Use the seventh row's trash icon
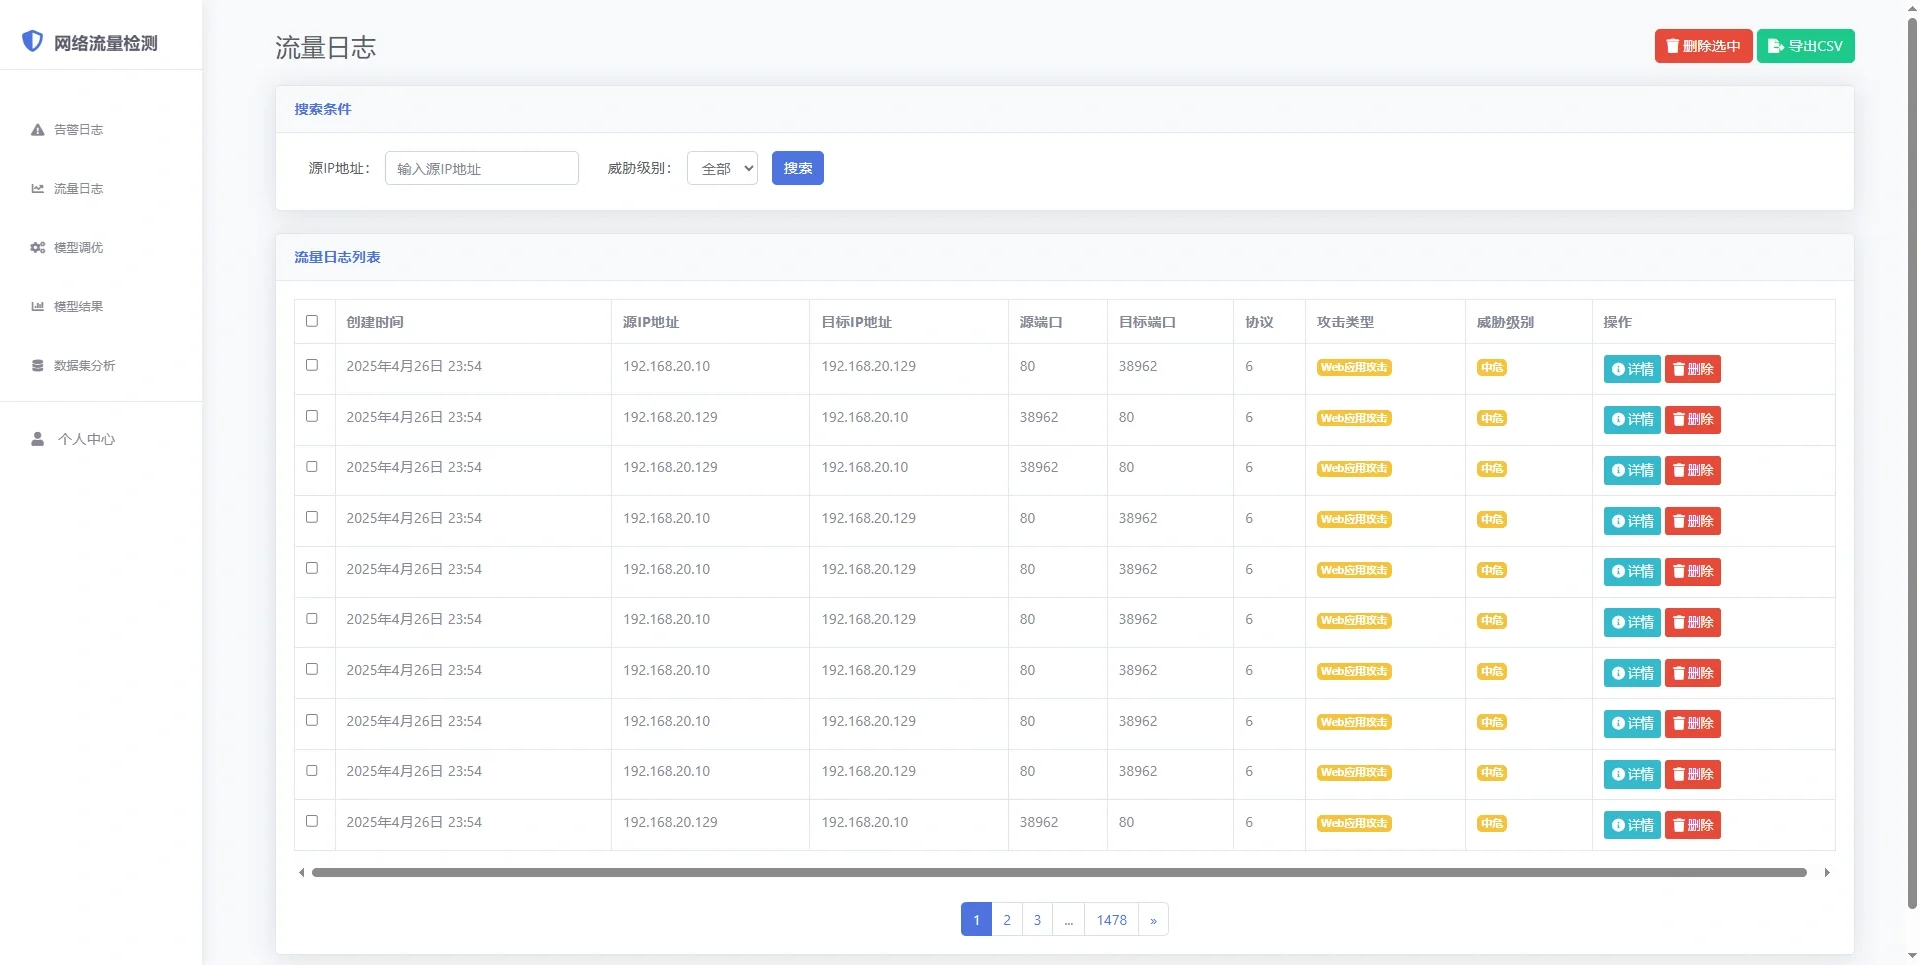This screenshot has width=1920, height=965. coord(1679,673)
